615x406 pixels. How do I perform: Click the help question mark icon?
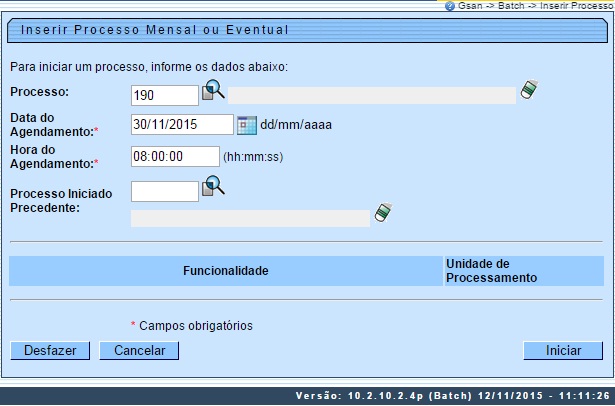449,6
